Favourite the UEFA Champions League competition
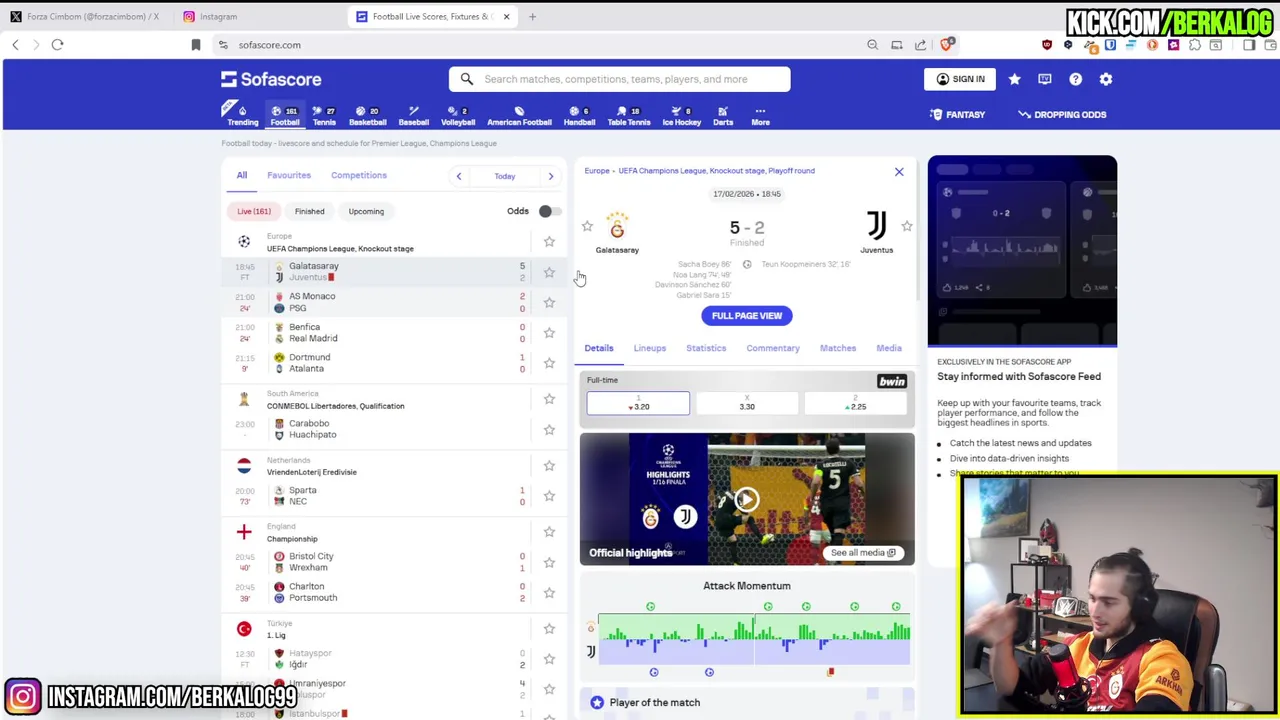 click(549, 242)
